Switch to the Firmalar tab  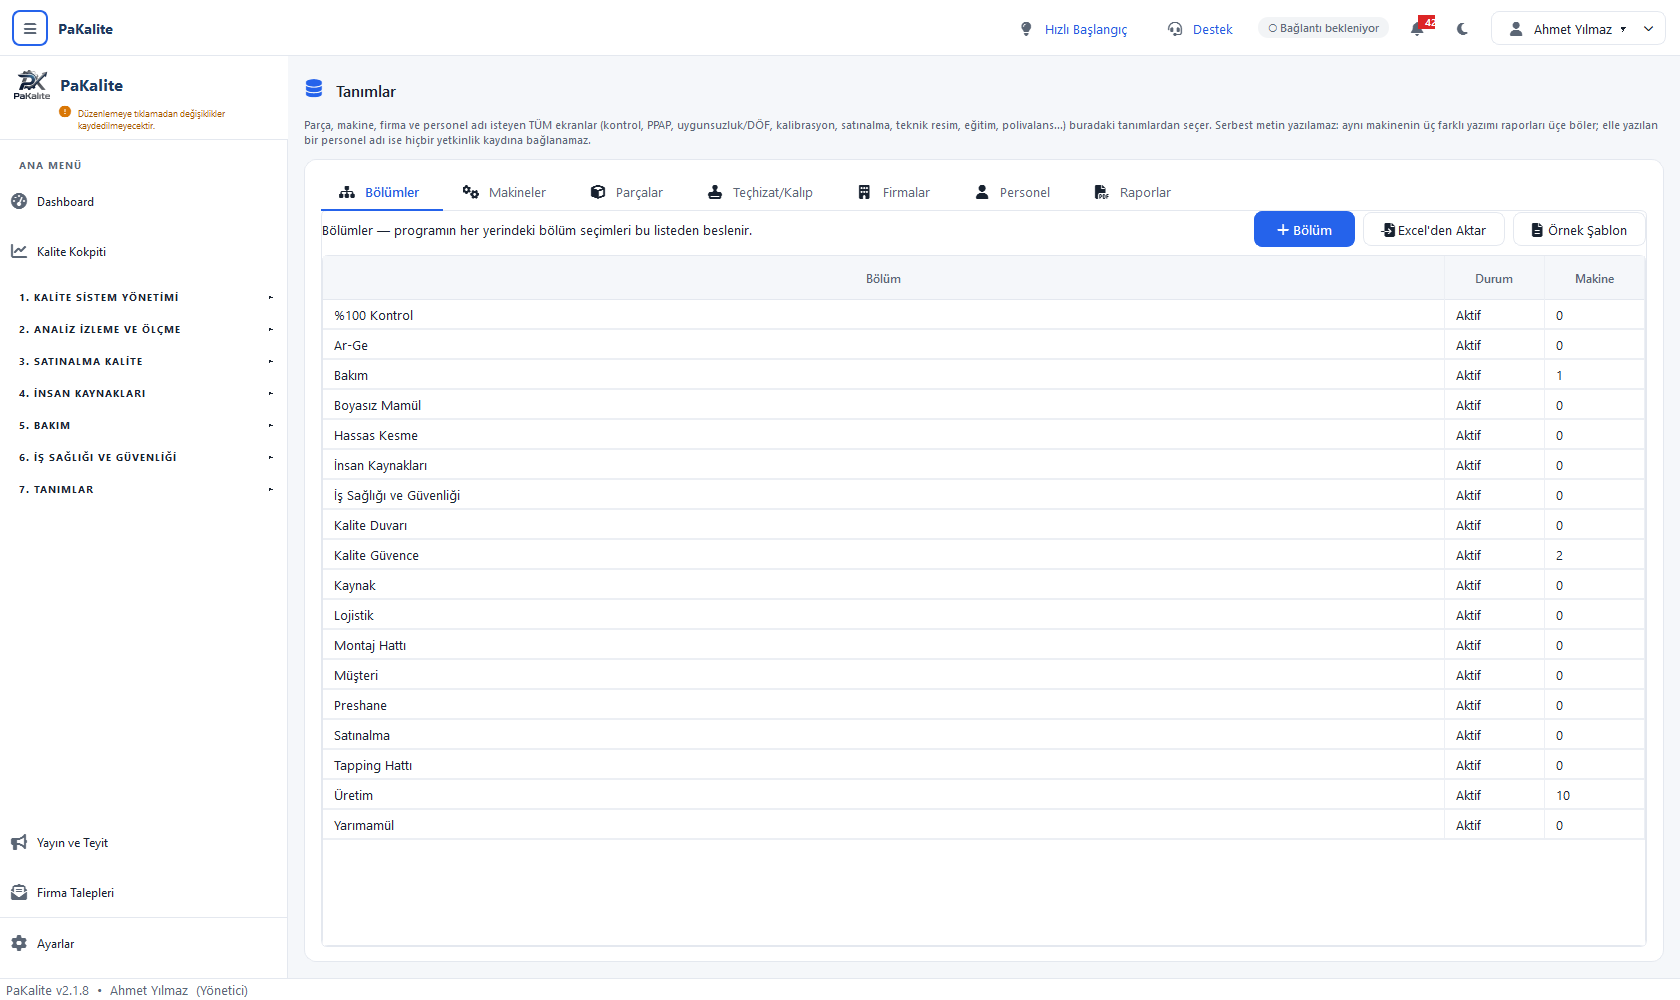click(894, 192)
